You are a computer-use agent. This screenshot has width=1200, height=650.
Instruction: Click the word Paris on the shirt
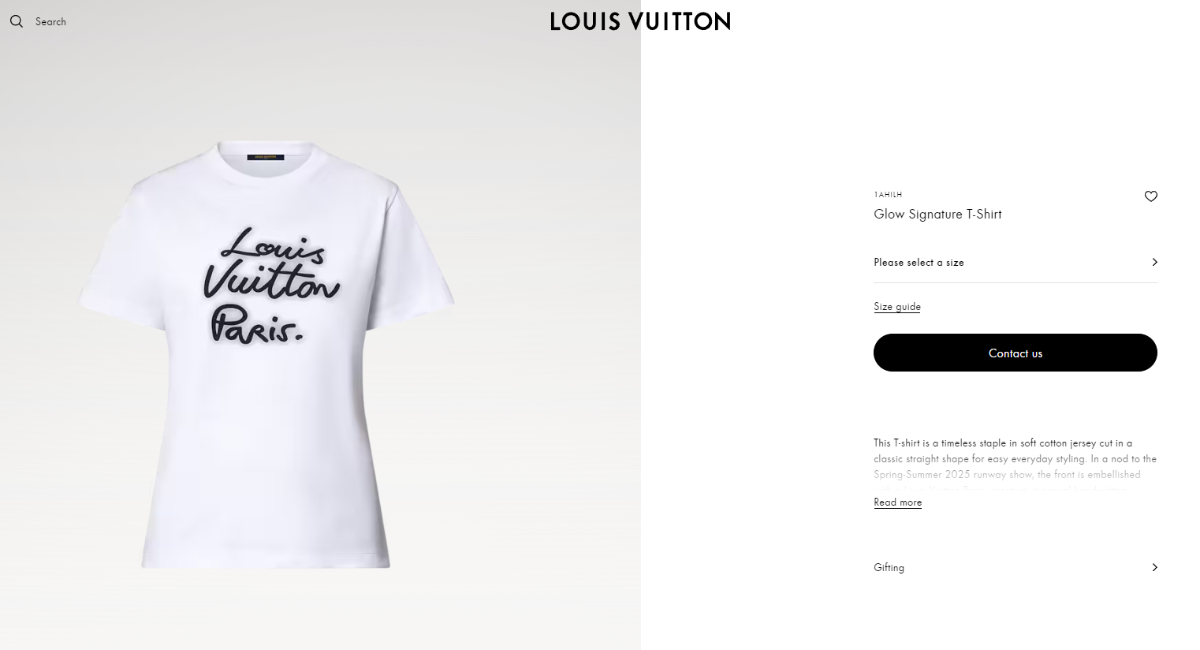click(x=257, y=325)
